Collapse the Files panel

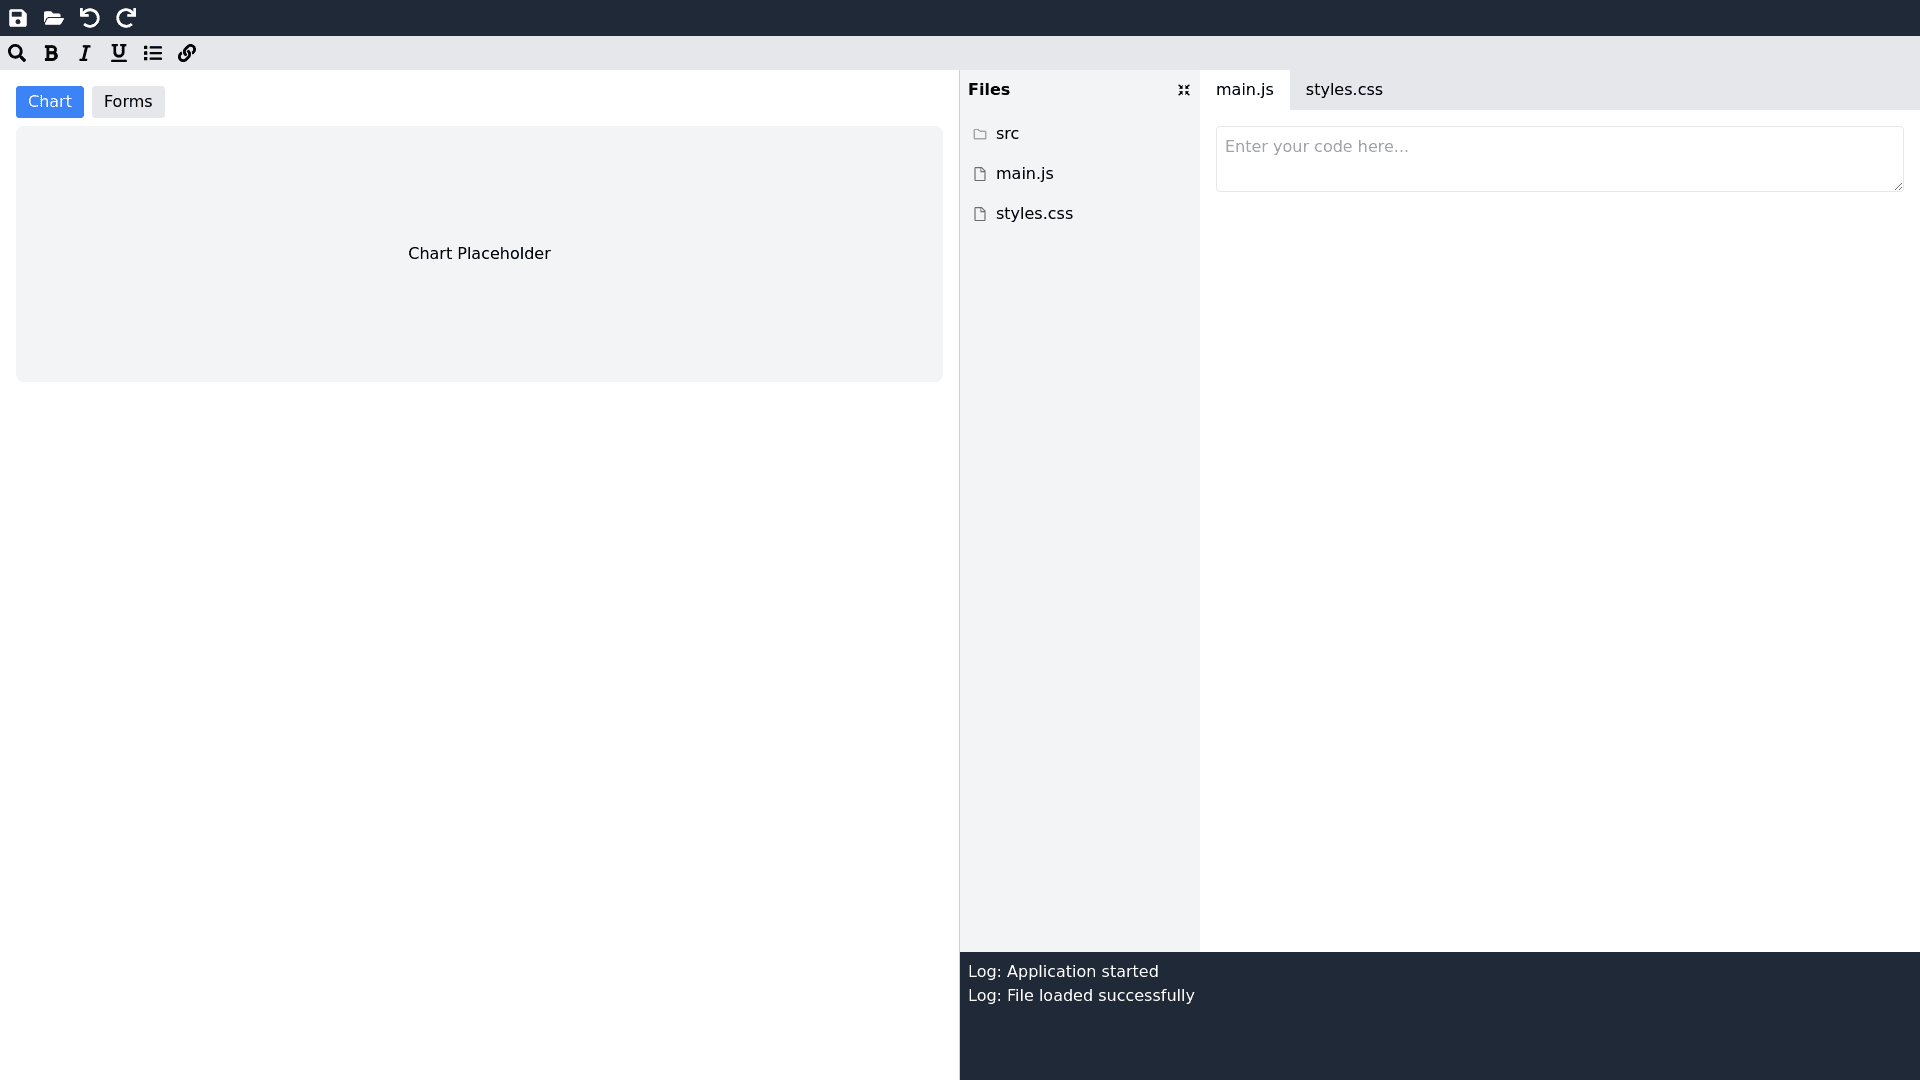tap(1184, 90)
